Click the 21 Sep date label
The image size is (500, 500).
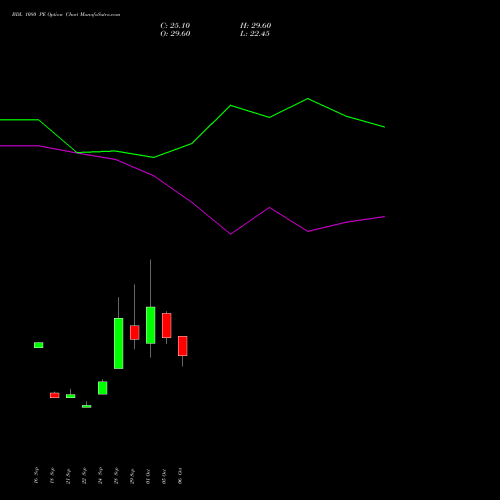68,476
